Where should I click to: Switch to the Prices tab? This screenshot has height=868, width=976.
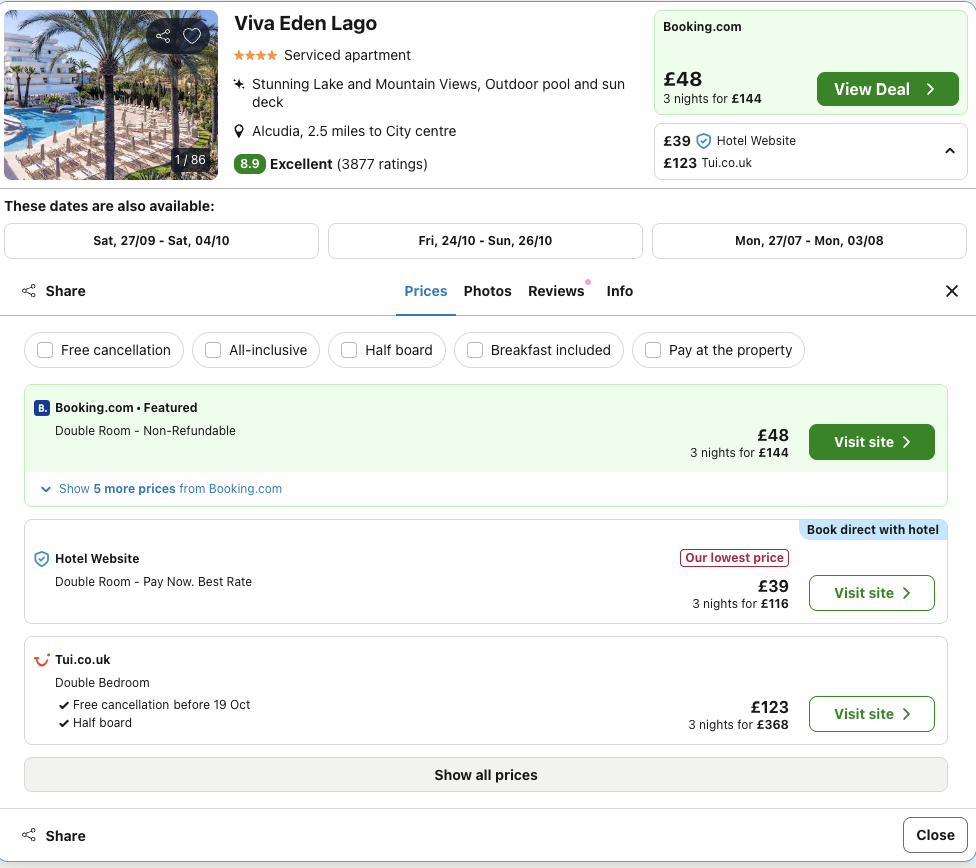click(426, 291)
